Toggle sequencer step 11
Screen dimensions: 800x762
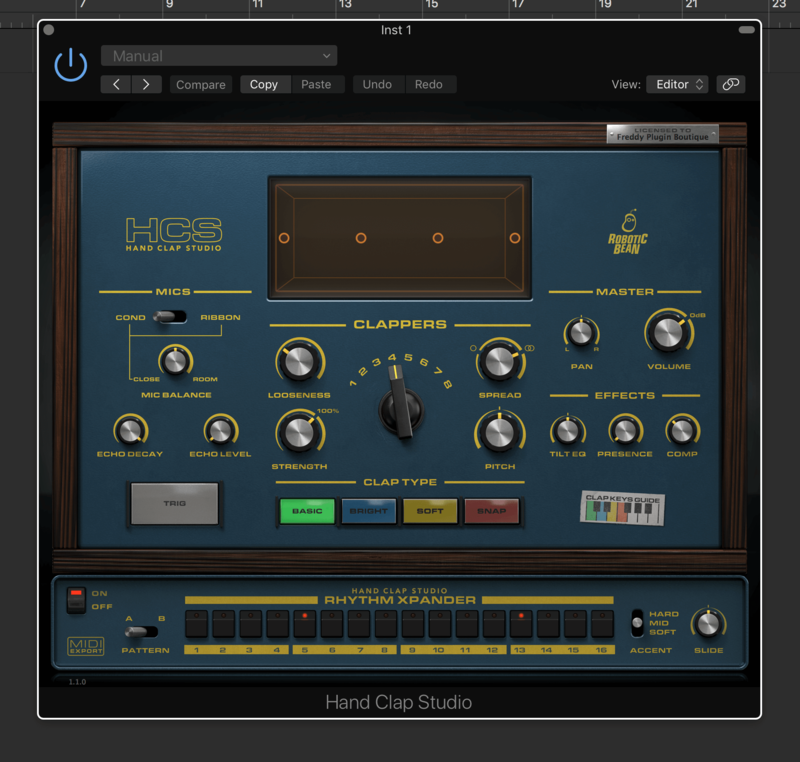(467, 623)
